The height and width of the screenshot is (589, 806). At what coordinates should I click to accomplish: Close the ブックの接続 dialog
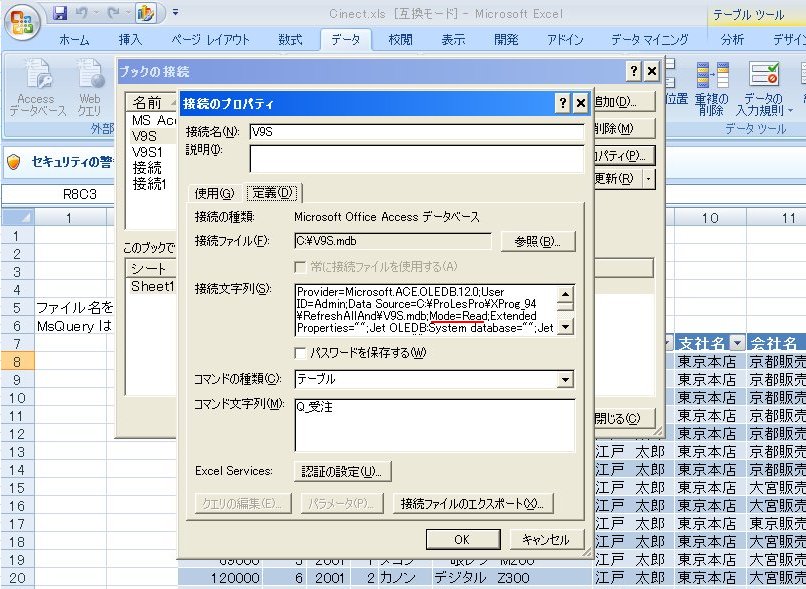pos(652,71)
